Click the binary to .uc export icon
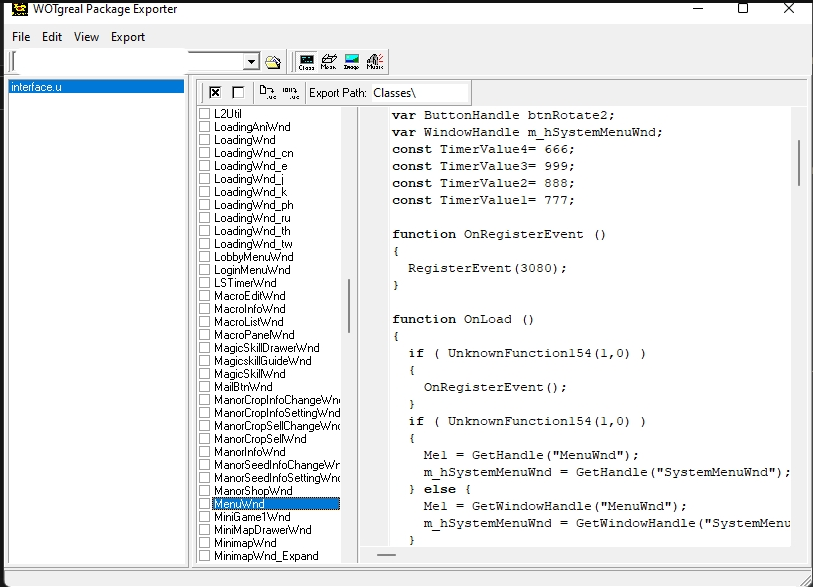This screenshot has height=587, width=813. pos(290,92)
